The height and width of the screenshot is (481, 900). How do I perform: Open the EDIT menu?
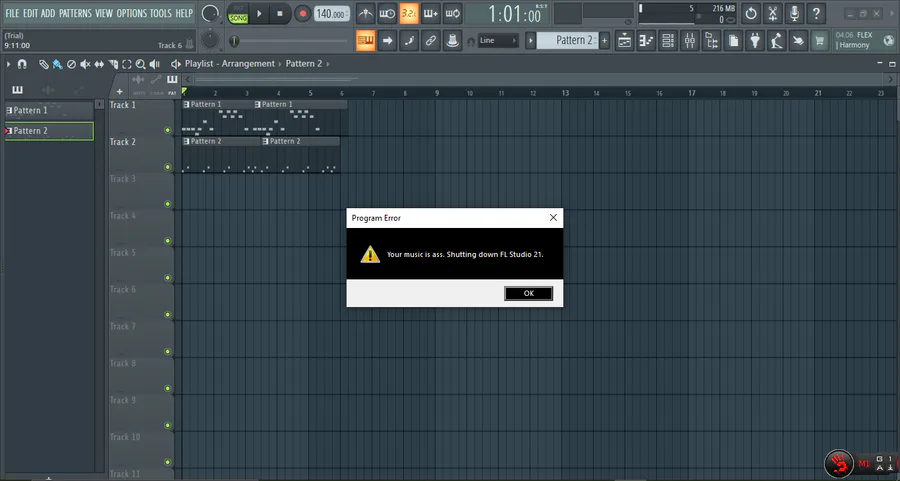point(30,13)
